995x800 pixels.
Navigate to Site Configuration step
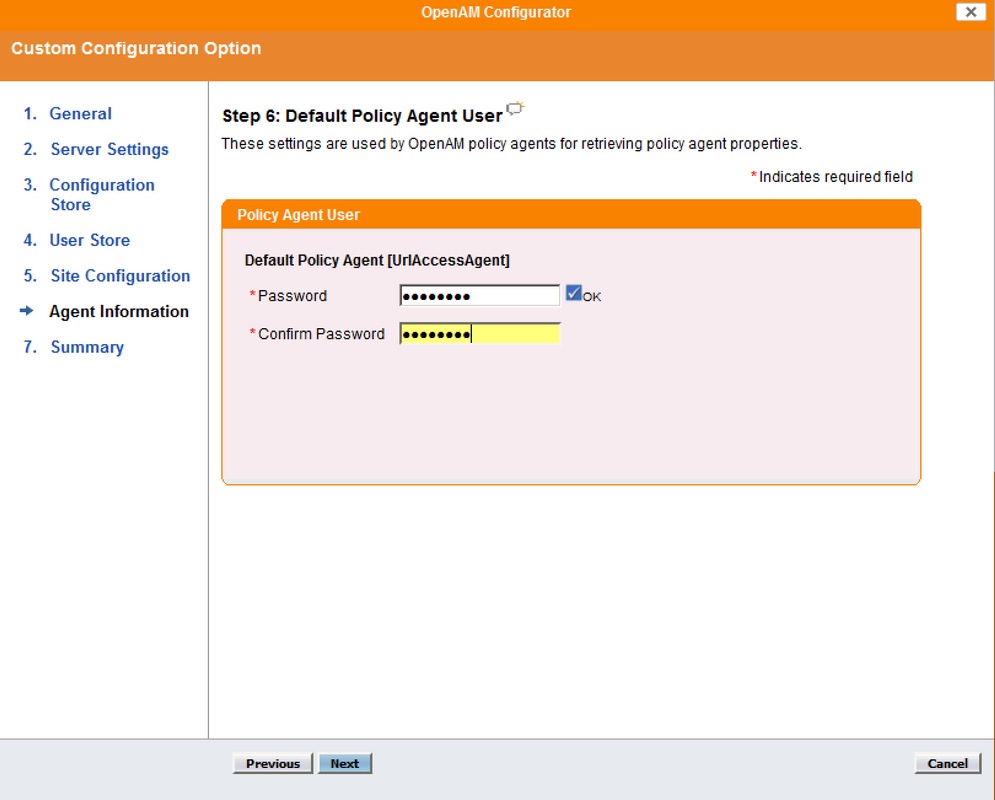pos(120,275)
